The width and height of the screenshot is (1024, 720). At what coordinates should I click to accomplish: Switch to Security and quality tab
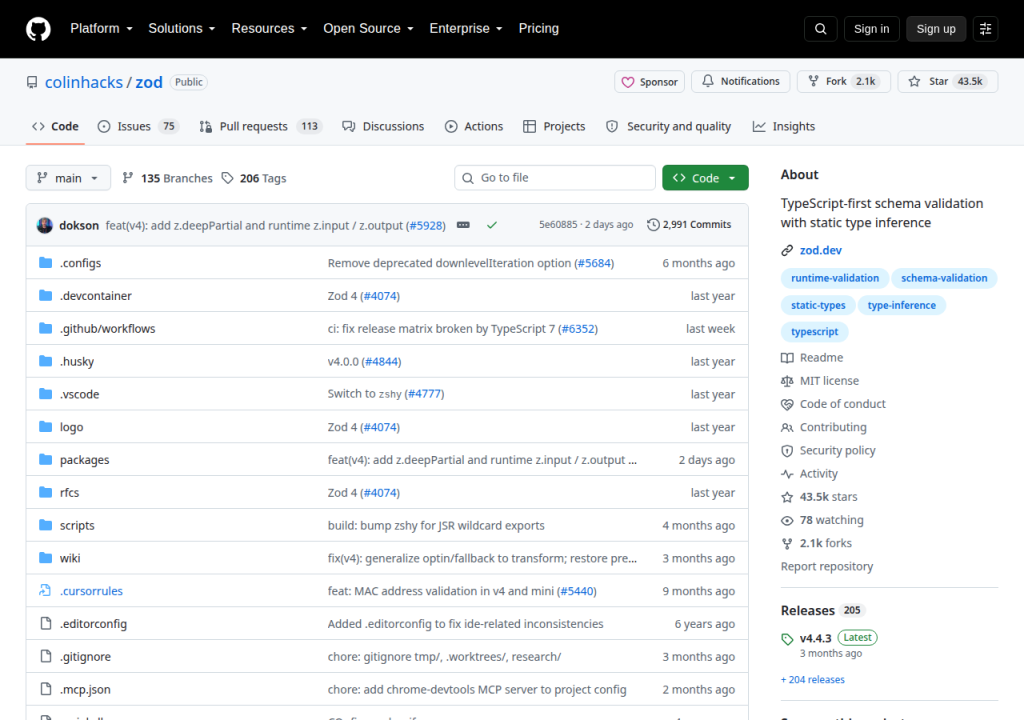pyautogui.click(x=669, y=126)
